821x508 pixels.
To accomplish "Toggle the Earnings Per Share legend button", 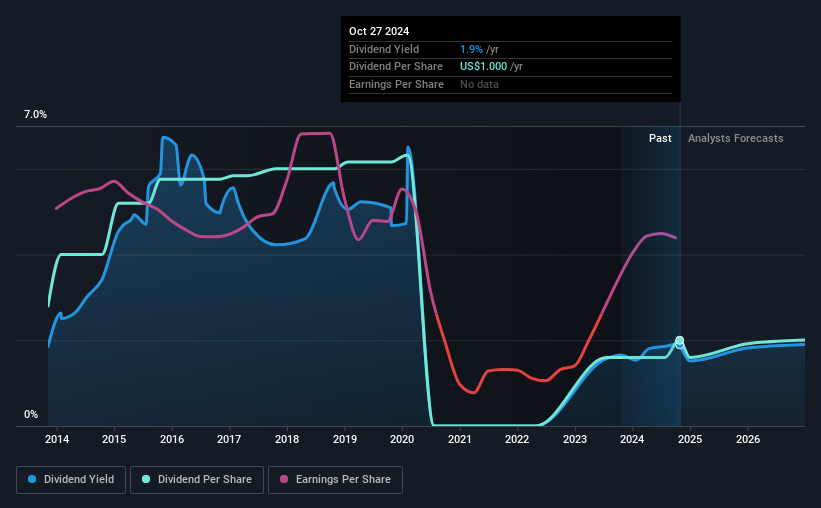I will tap(335, 480).
